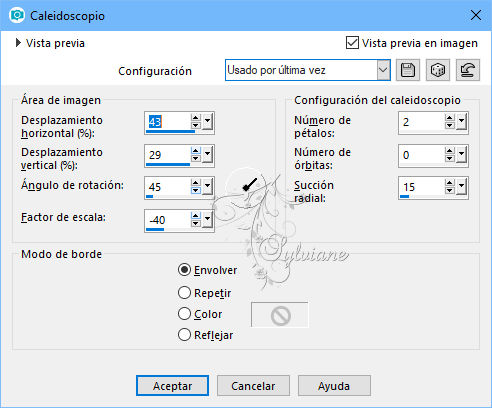The image size is (492, 408).
Task: Click the reset to default arrow icon
Action: tap(468, 70)
